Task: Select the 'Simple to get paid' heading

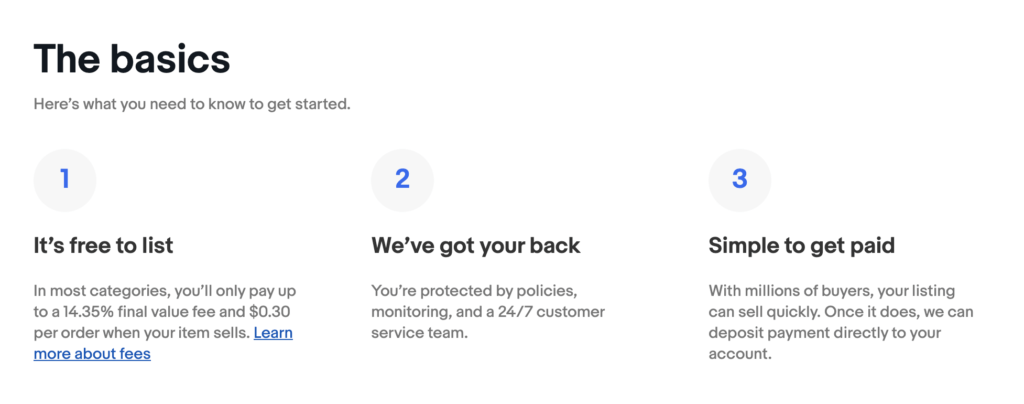Action: tap(801, 245)
